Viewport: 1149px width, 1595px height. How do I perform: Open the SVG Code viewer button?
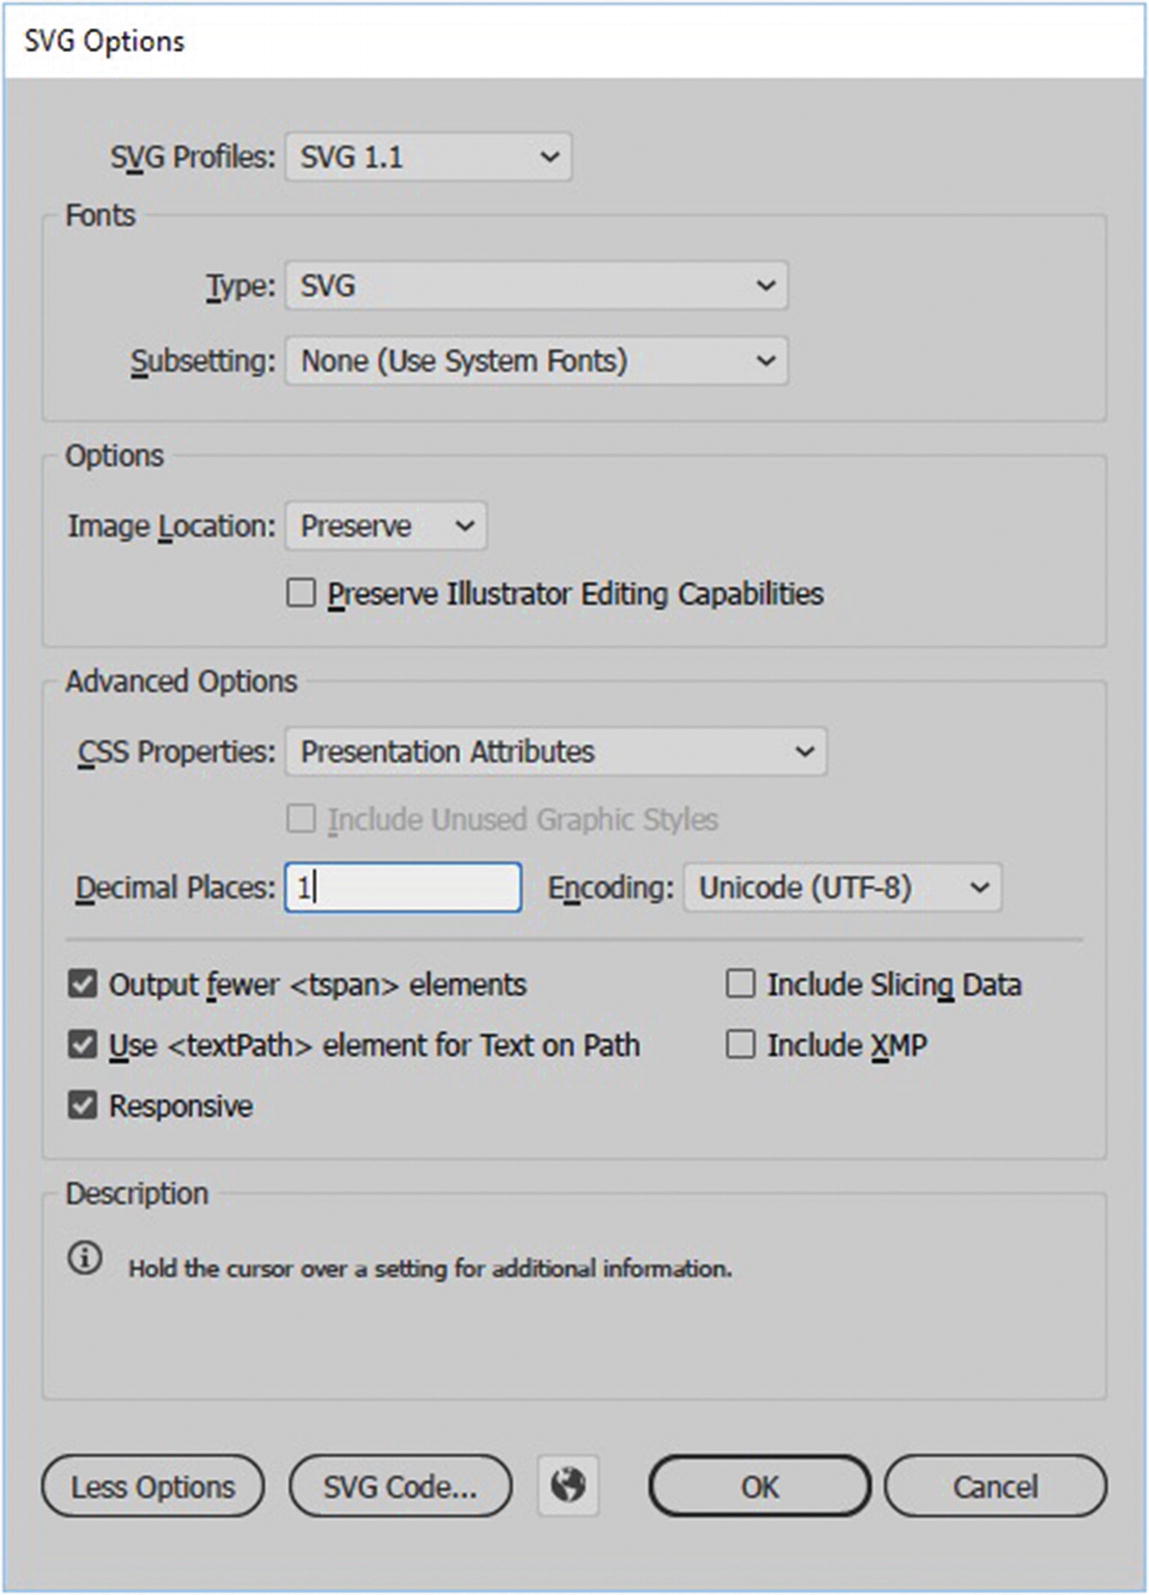click(400, 1486)
